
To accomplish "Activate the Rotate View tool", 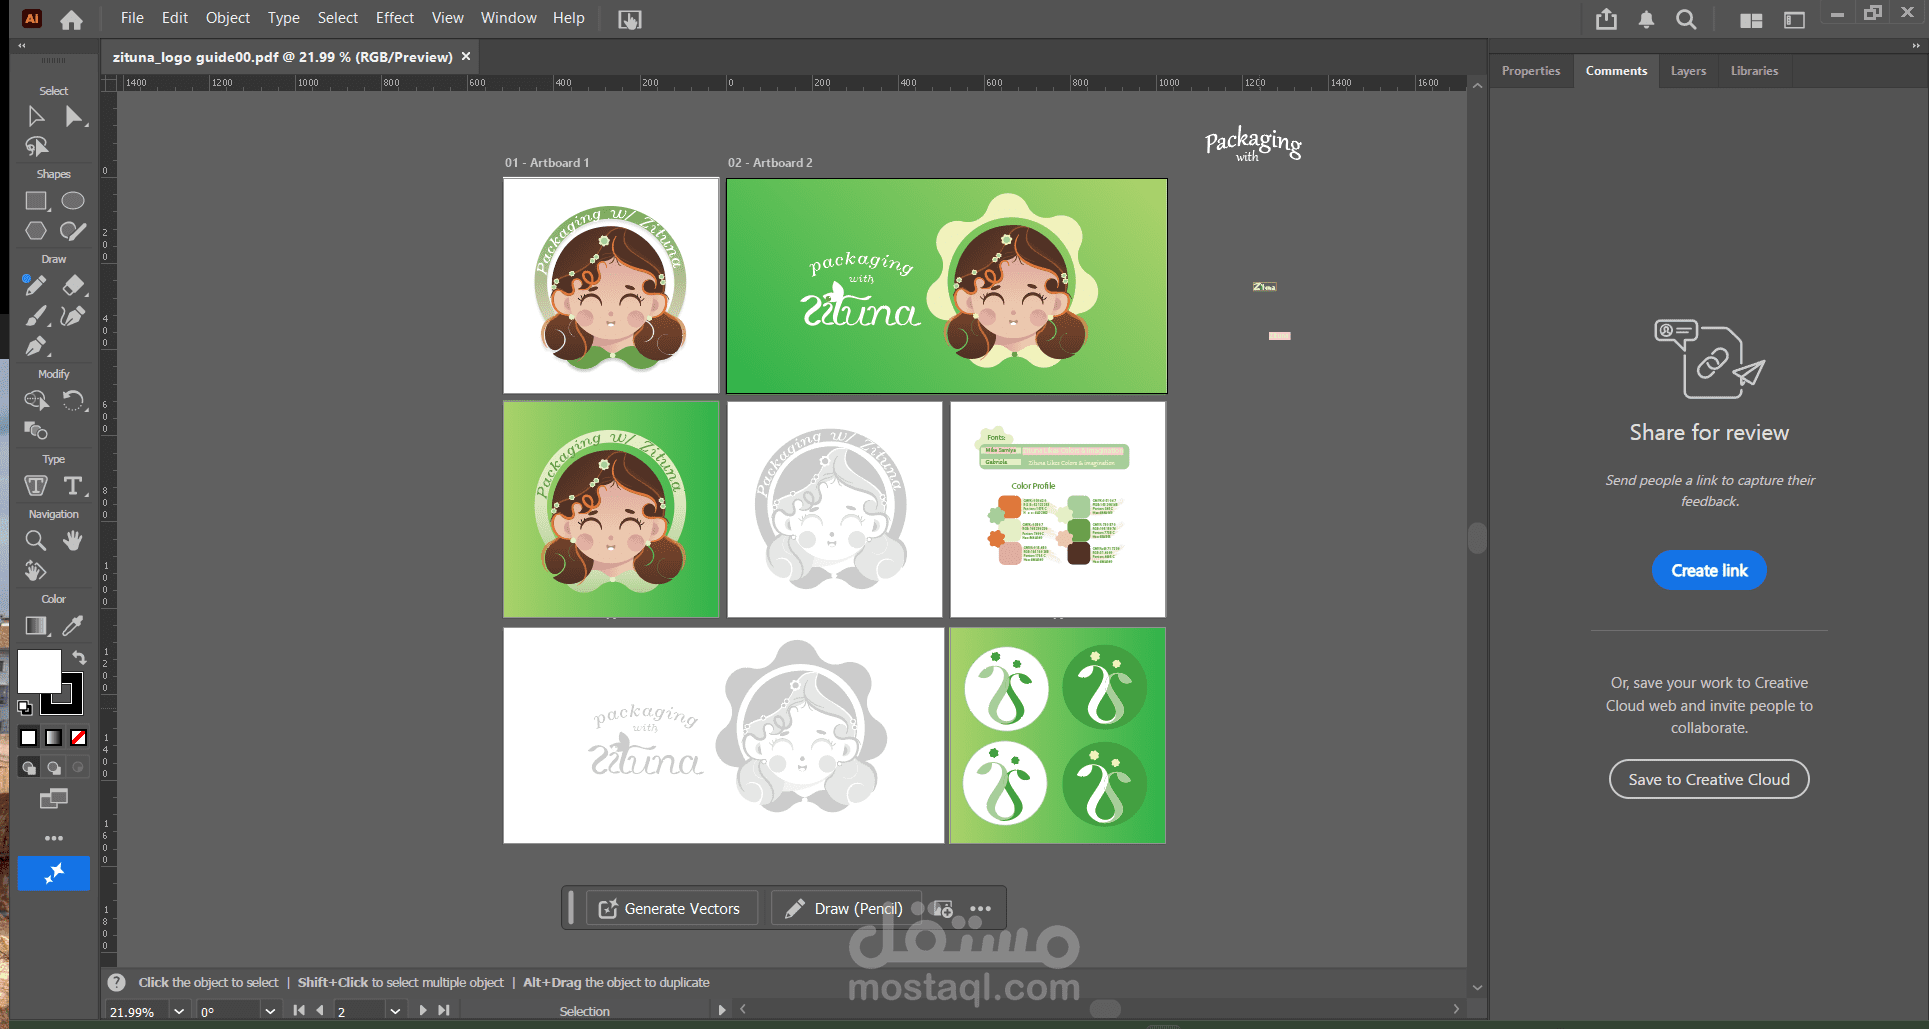I will (36, 571).
